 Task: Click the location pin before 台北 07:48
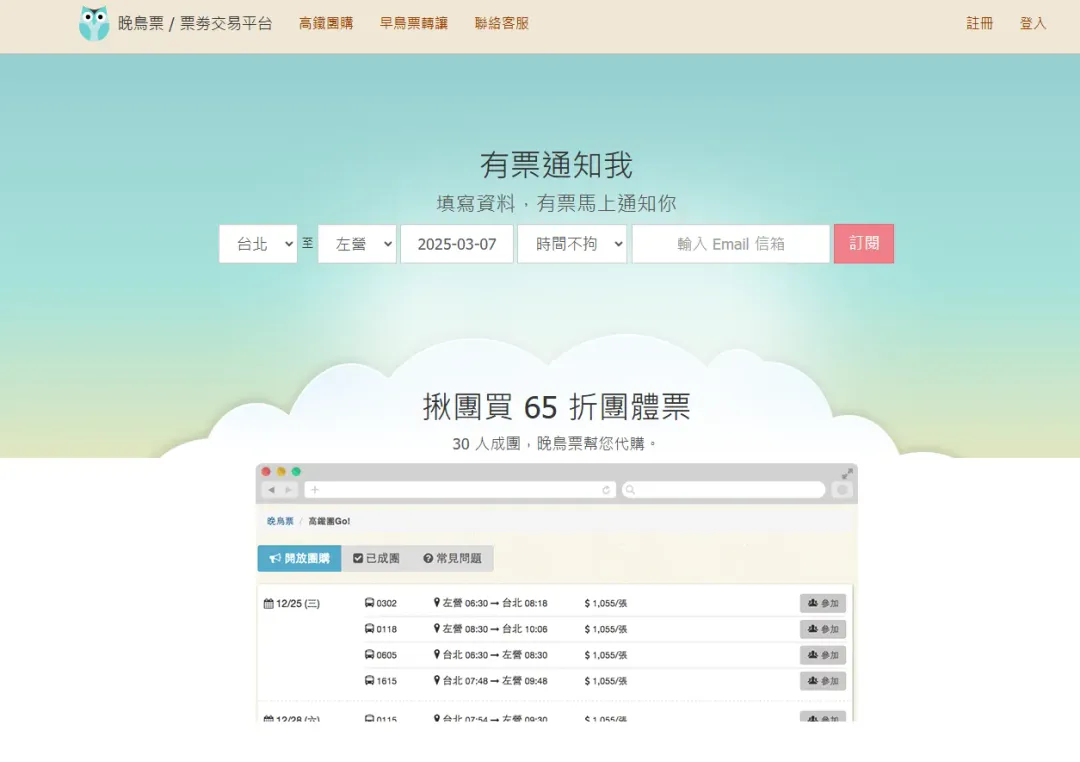(437, 680)
